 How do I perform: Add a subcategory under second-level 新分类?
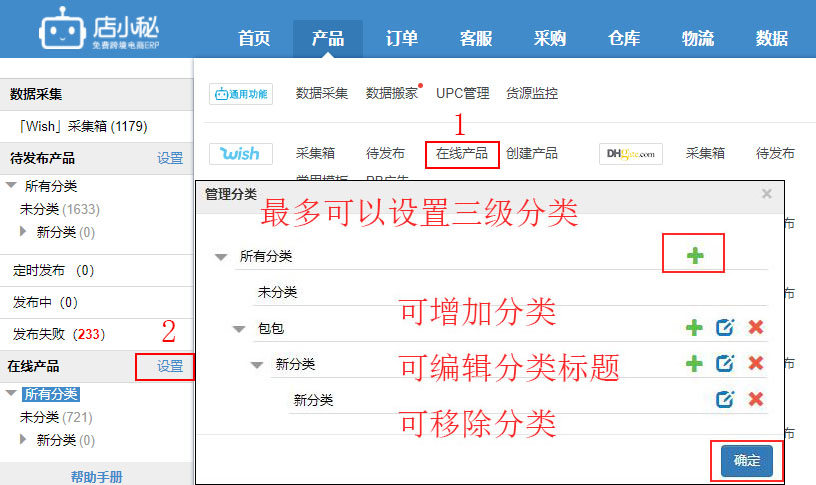694,363
